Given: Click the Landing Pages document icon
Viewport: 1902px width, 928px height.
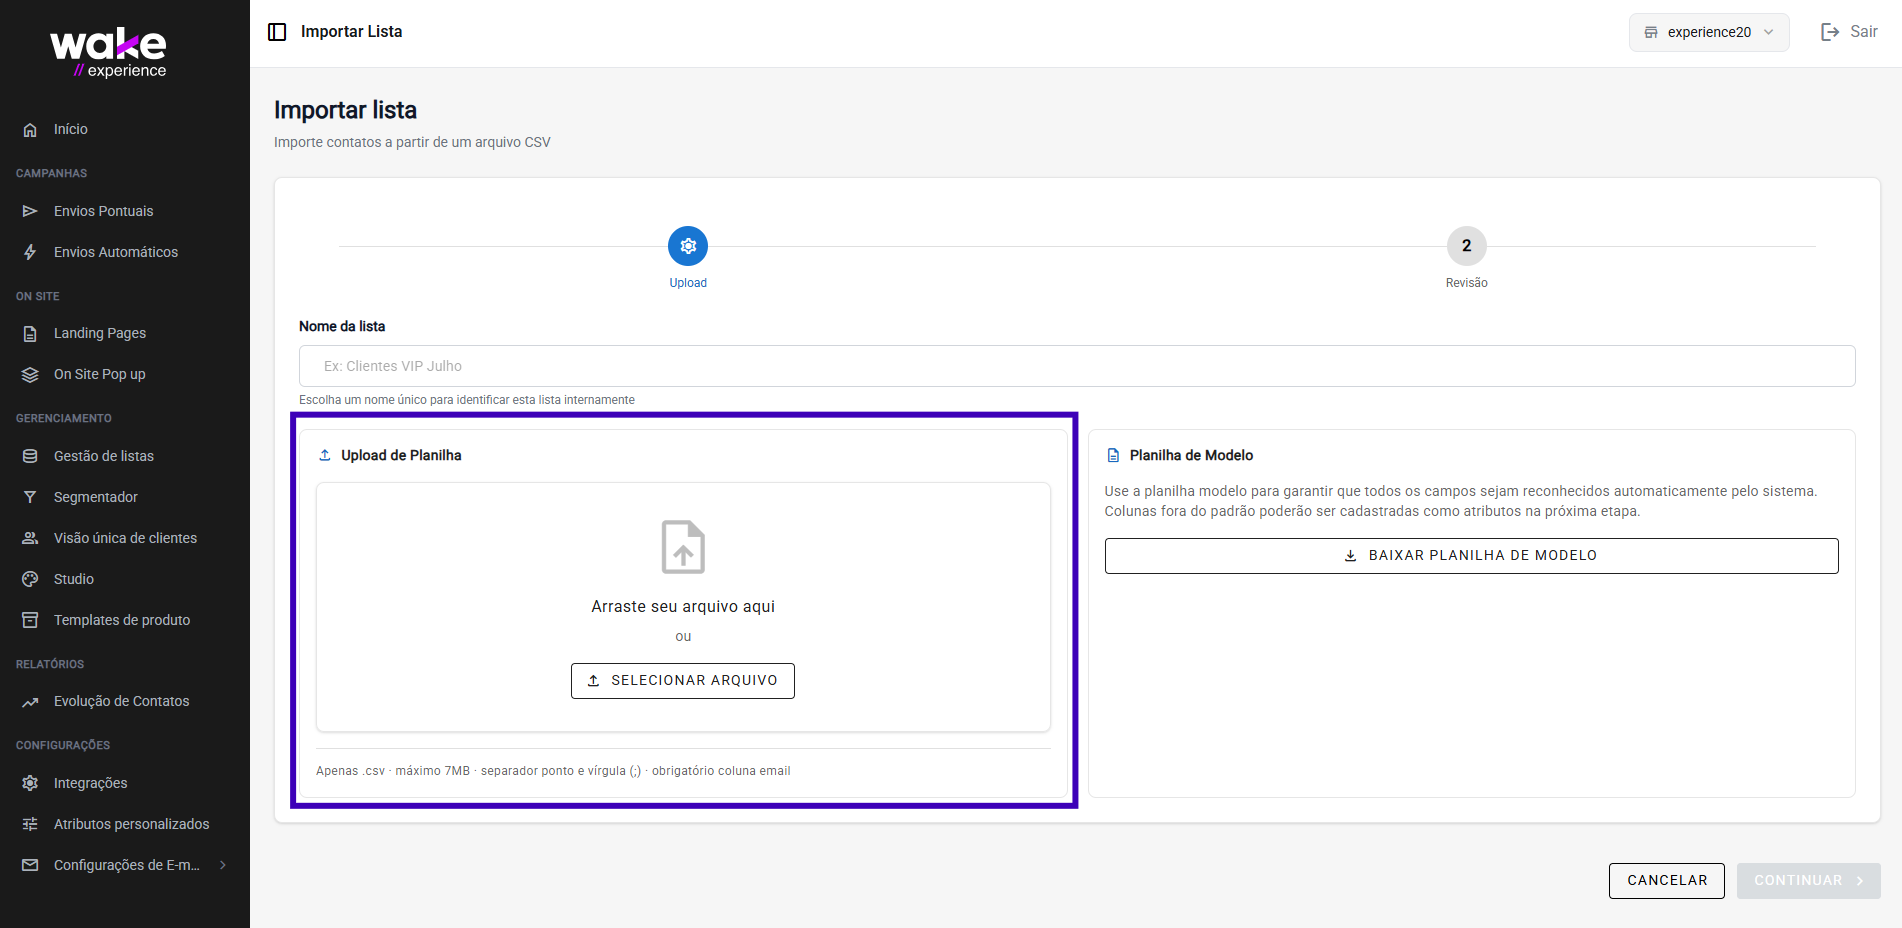Looking at the screenshot, I should point(30,333).
